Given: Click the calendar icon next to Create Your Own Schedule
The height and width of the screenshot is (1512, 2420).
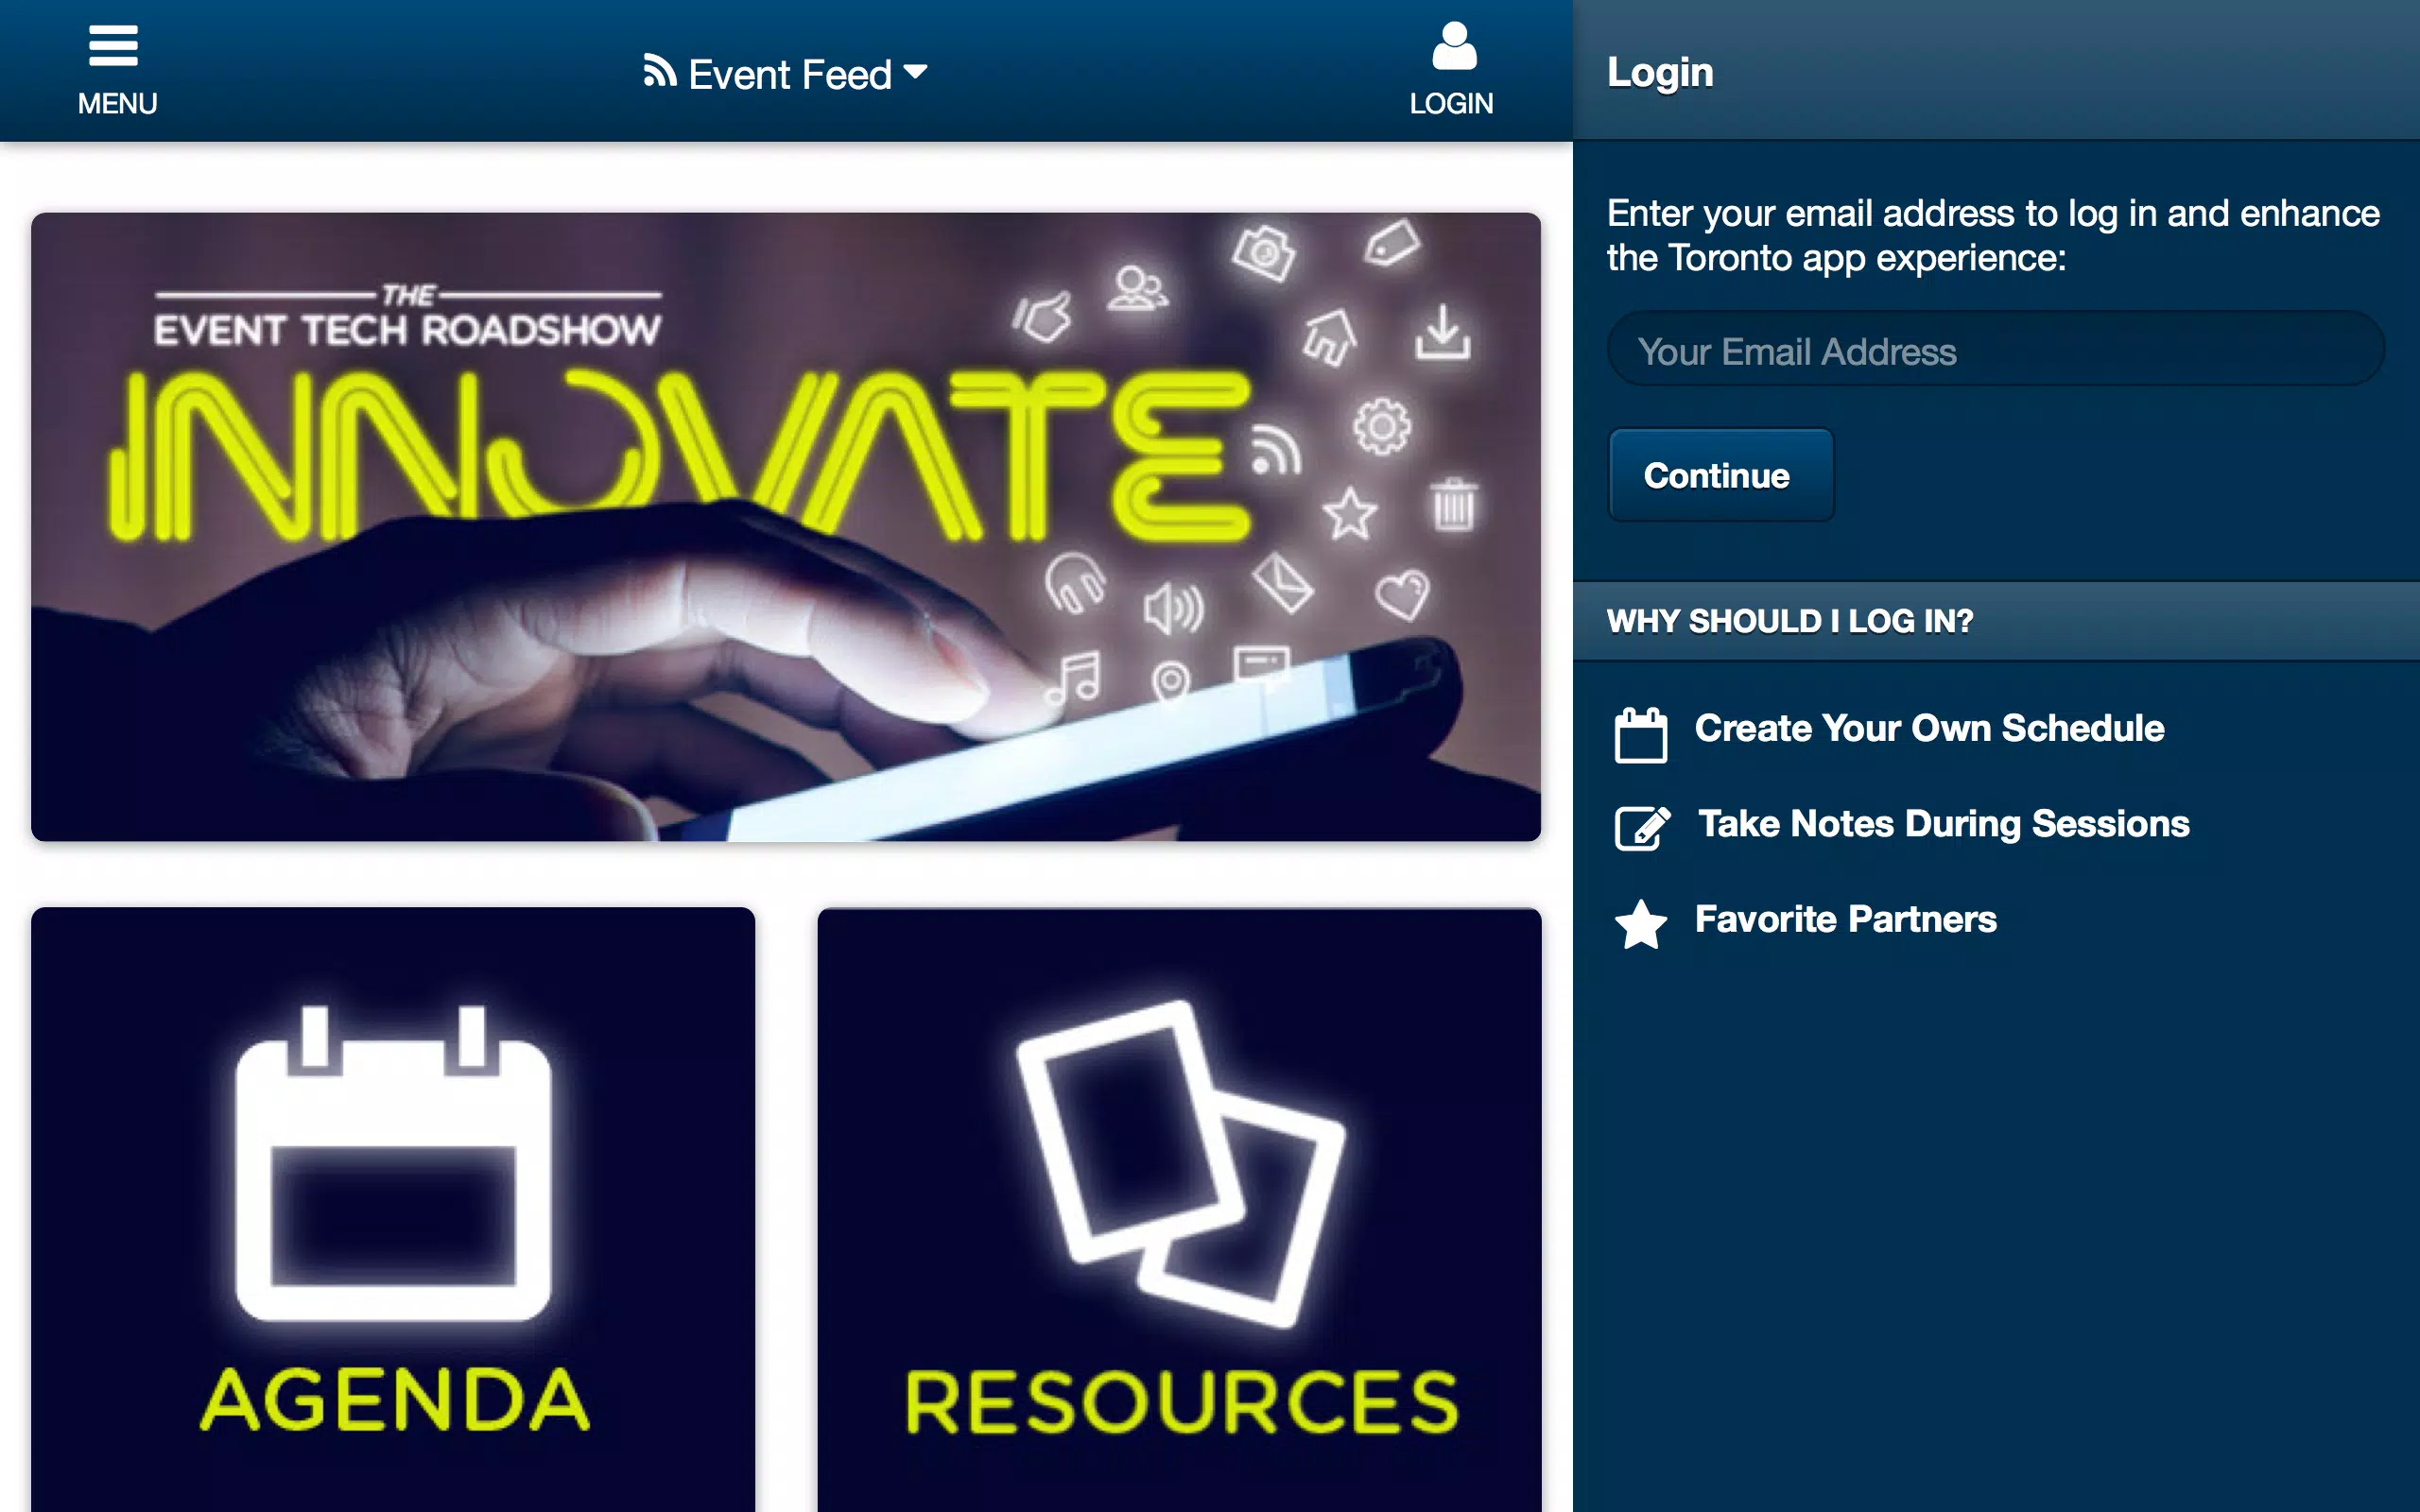Looking at the screenshot, I should point(1640,735).
